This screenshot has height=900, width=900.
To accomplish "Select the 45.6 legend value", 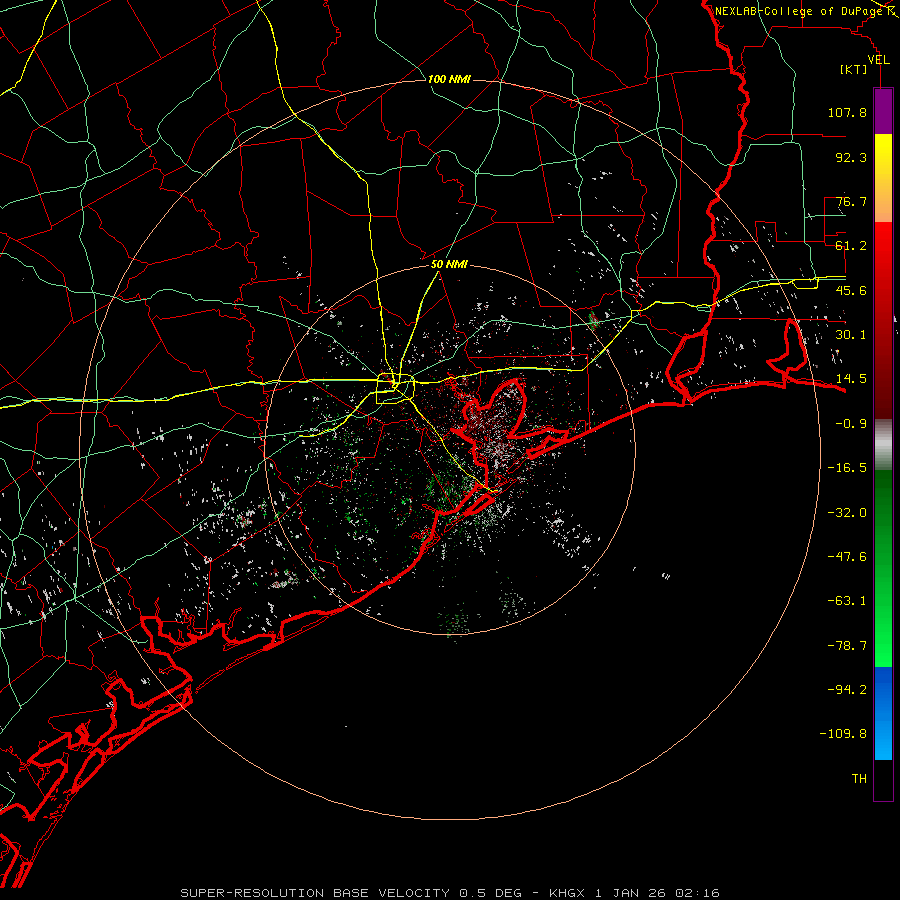I will pos(851,290).
